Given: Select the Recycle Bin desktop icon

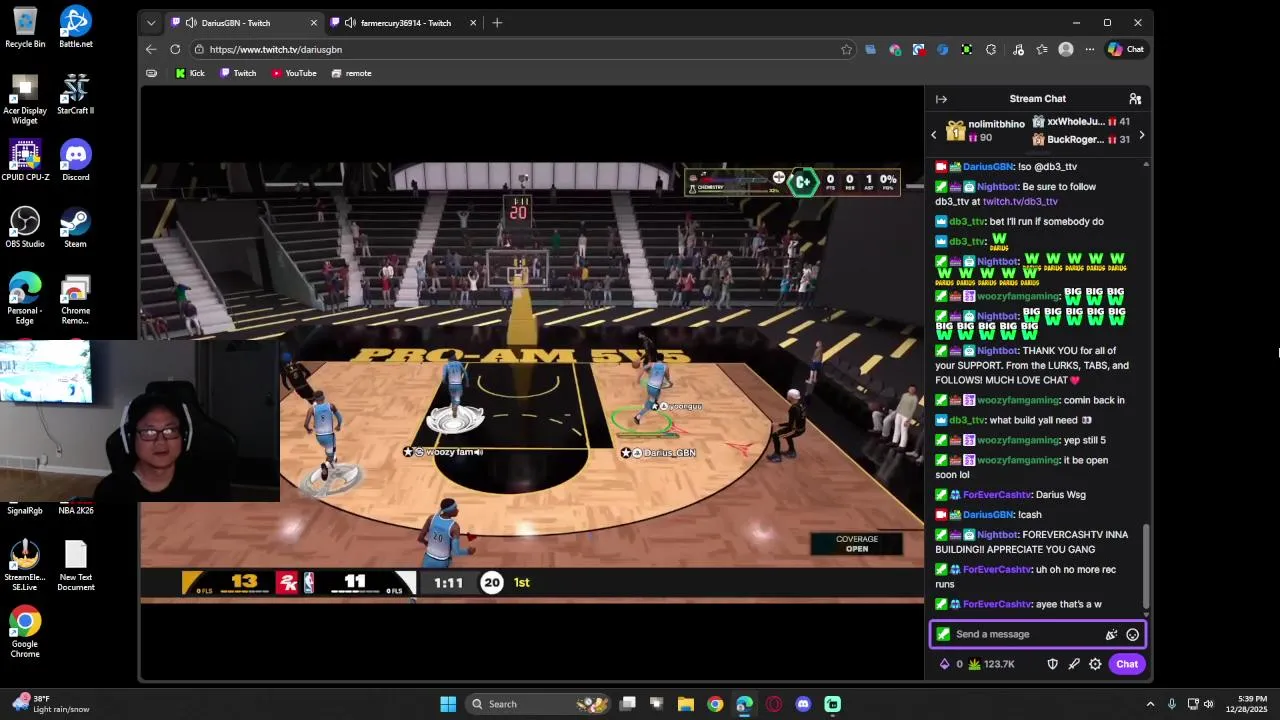Looking at the screenshot, I should click(25, 27).
